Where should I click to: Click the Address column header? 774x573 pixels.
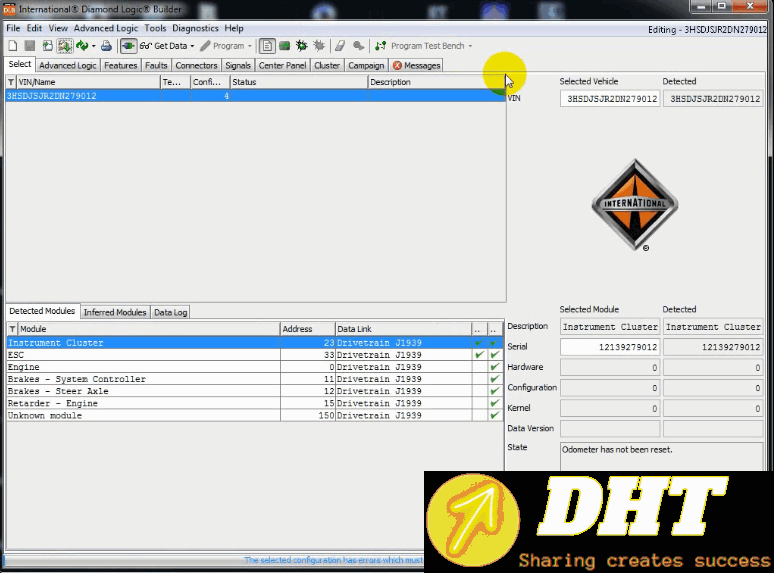308,329
